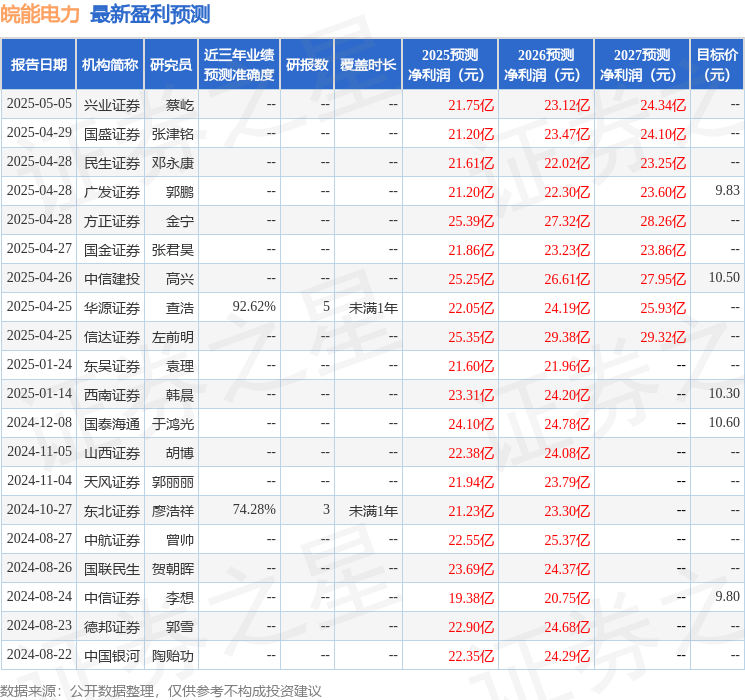
Task: Select the 中信证券 institution cell
Action: pos(112,598)
